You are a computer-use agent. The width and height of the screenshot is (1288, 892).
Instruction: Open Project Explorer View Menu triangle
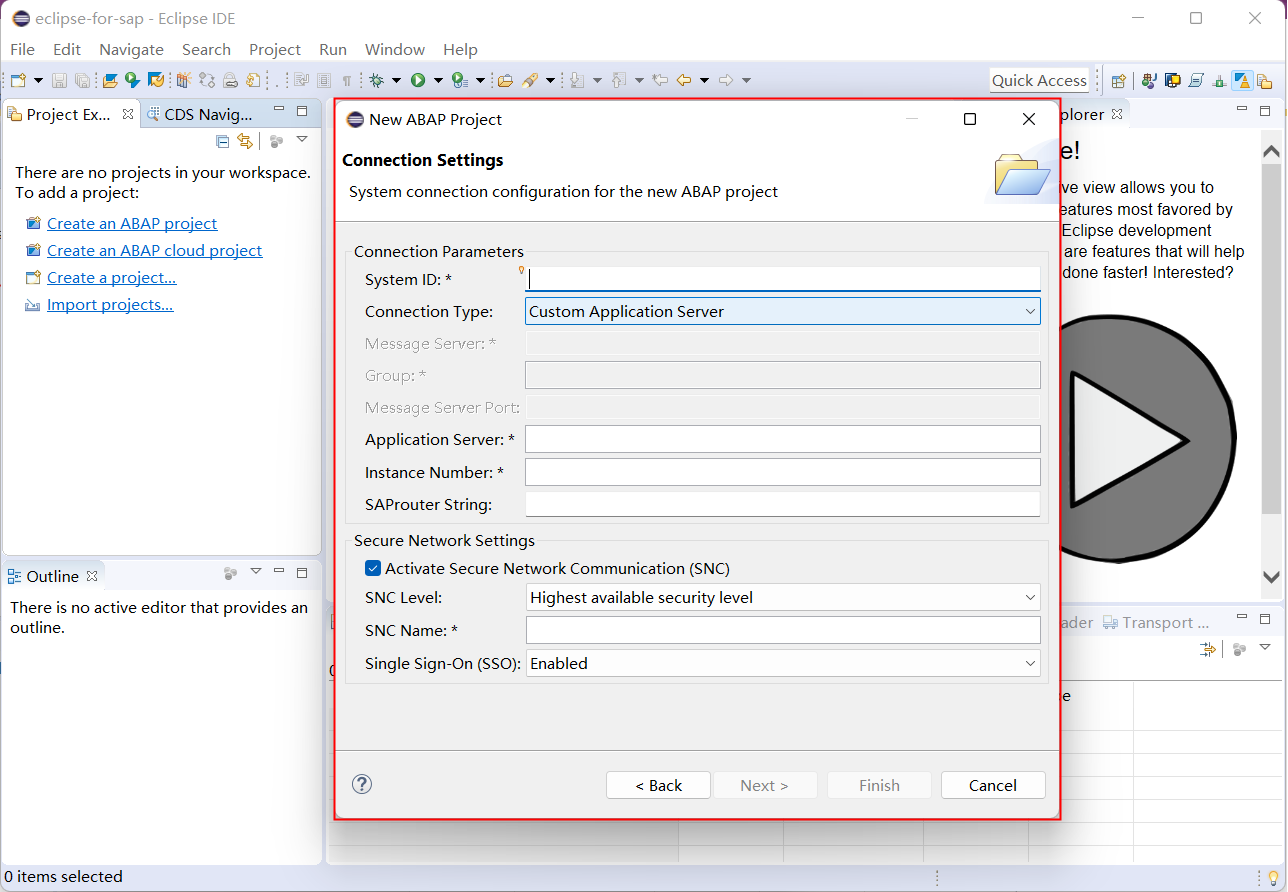coord(302,140)
